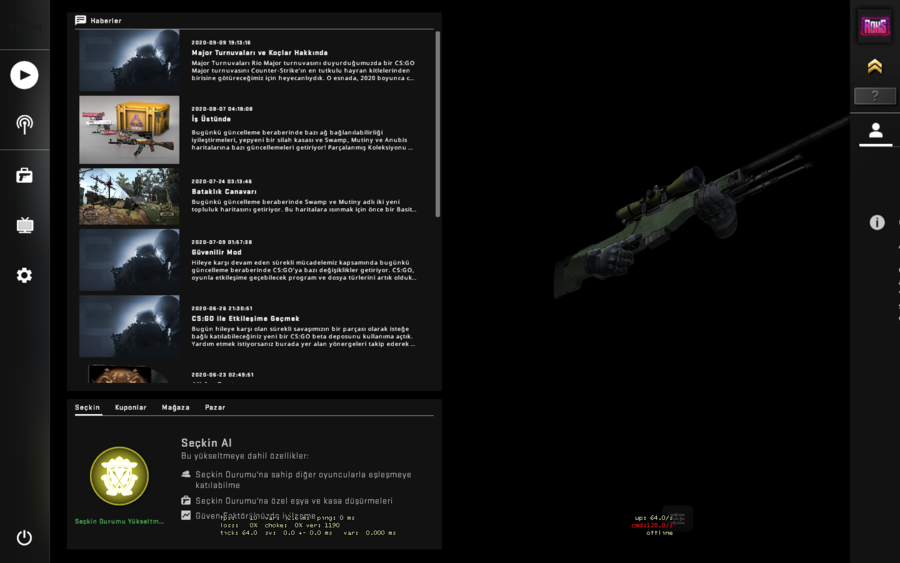Click the item drop case icon in feature list
This screenshot has width=900, height=563.
186,500
